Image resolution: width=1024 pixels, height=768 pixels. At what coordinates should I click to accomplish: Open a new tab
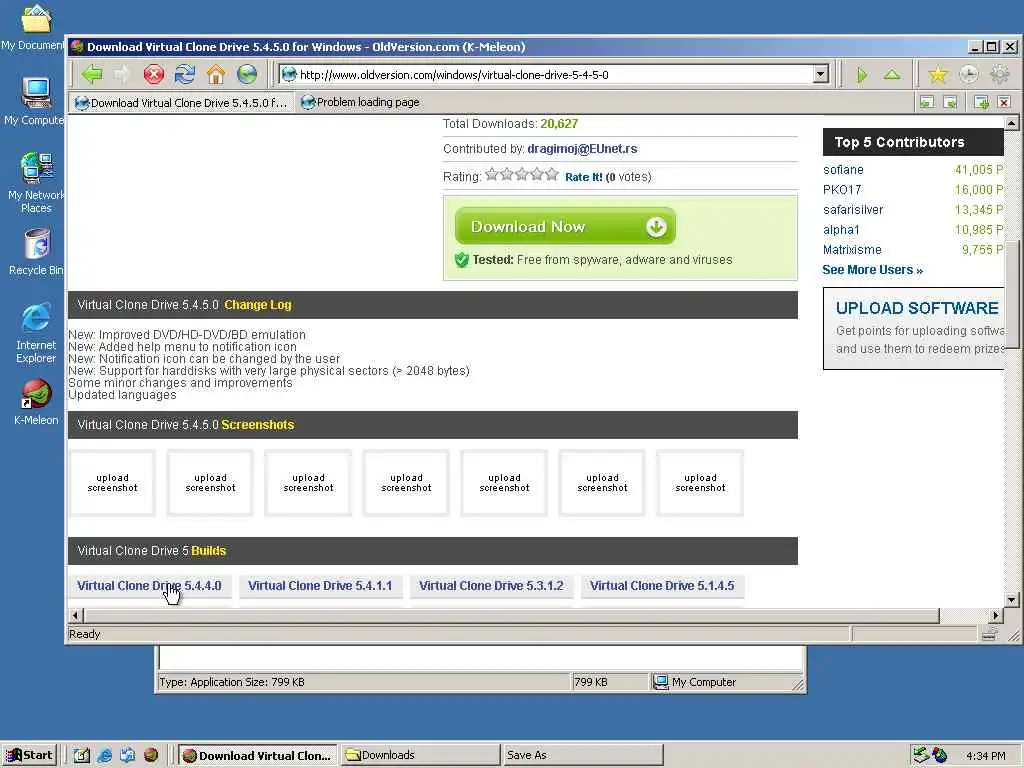[x=981, y=102]
